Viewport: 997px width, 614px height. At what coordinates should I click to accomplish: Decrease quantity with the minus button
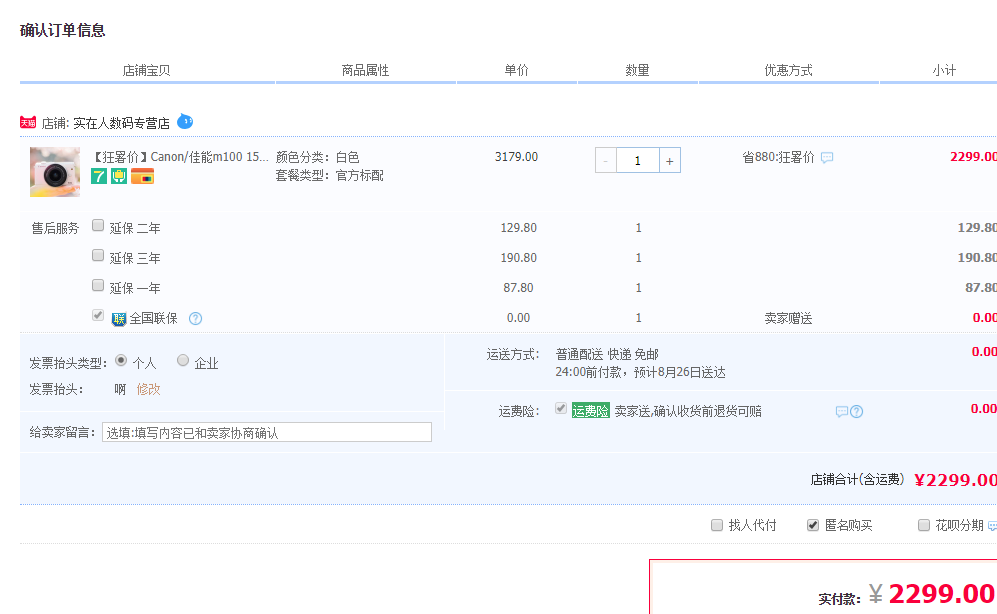[606, 160]
